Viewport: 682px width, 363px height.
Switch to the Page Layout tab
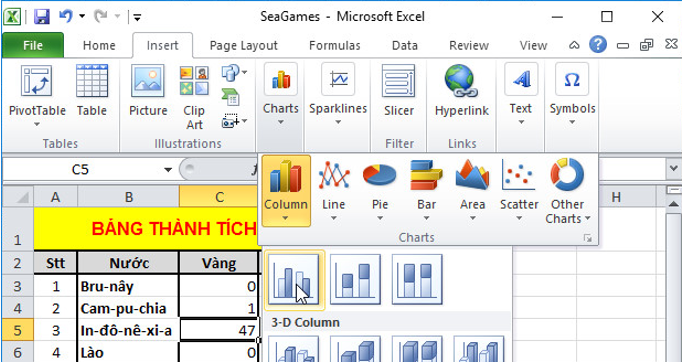(244, 46)
